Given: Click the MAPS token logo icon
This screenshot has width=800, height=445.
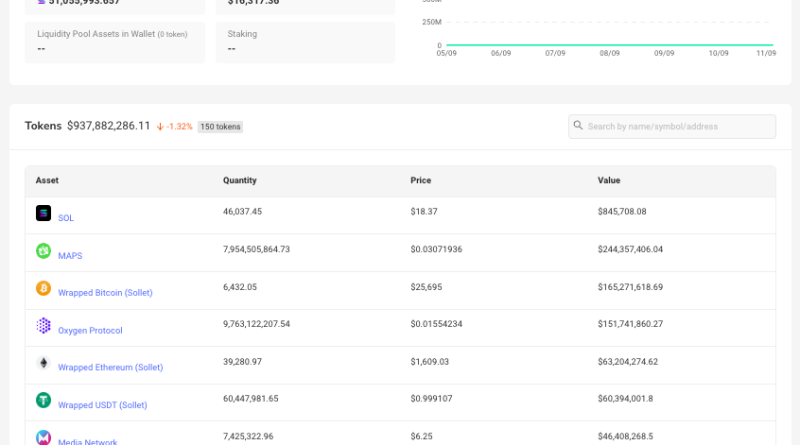Looking at the screenshot, I should [x=43, y=251].
